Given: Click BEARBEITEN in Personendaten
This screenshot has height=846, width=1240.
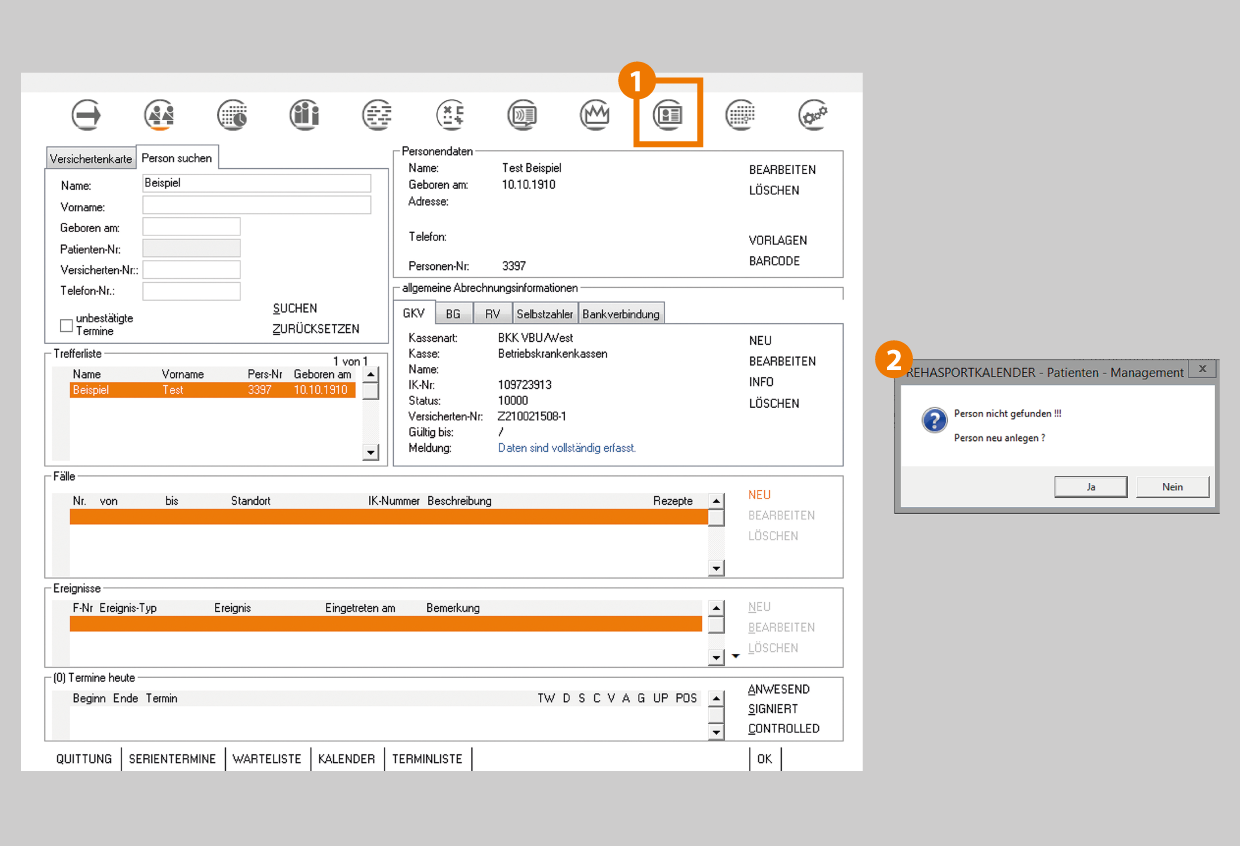Looking at the screenshot, I should (782, 170).
